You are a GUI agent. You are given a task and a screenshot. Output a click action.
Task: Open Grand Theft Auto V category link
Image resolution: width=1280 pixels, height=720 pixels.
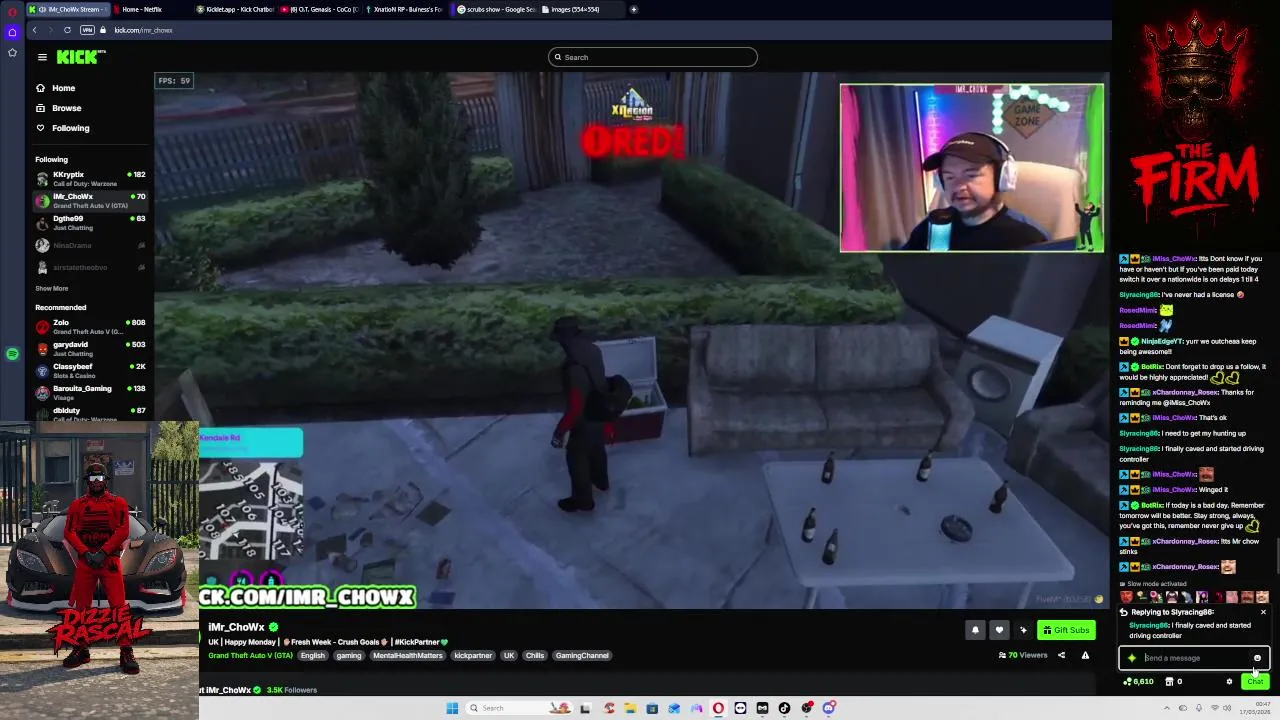[x=250, y=655]
